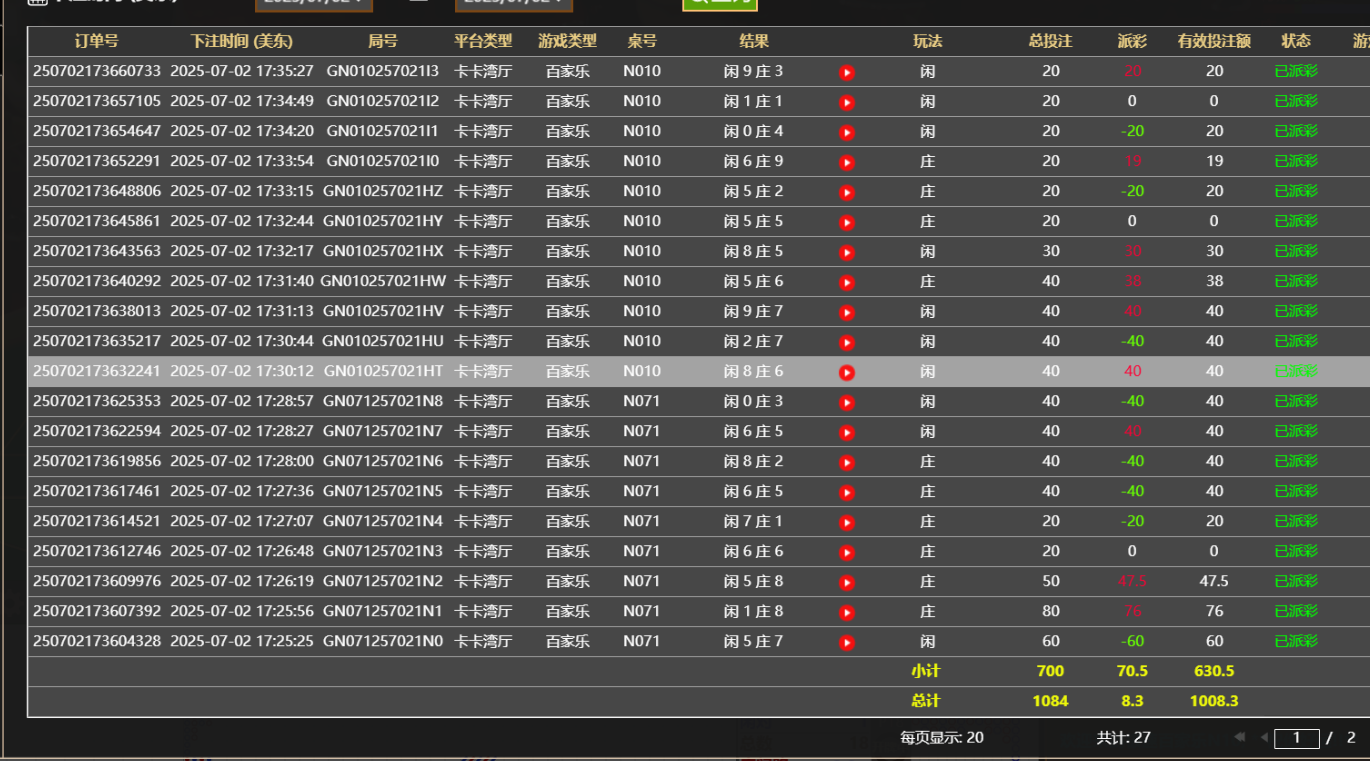The height and width of the screenshot is (761, 1370).
Task: Open video replay for round GN010257021I0
Action: [847, 162]
